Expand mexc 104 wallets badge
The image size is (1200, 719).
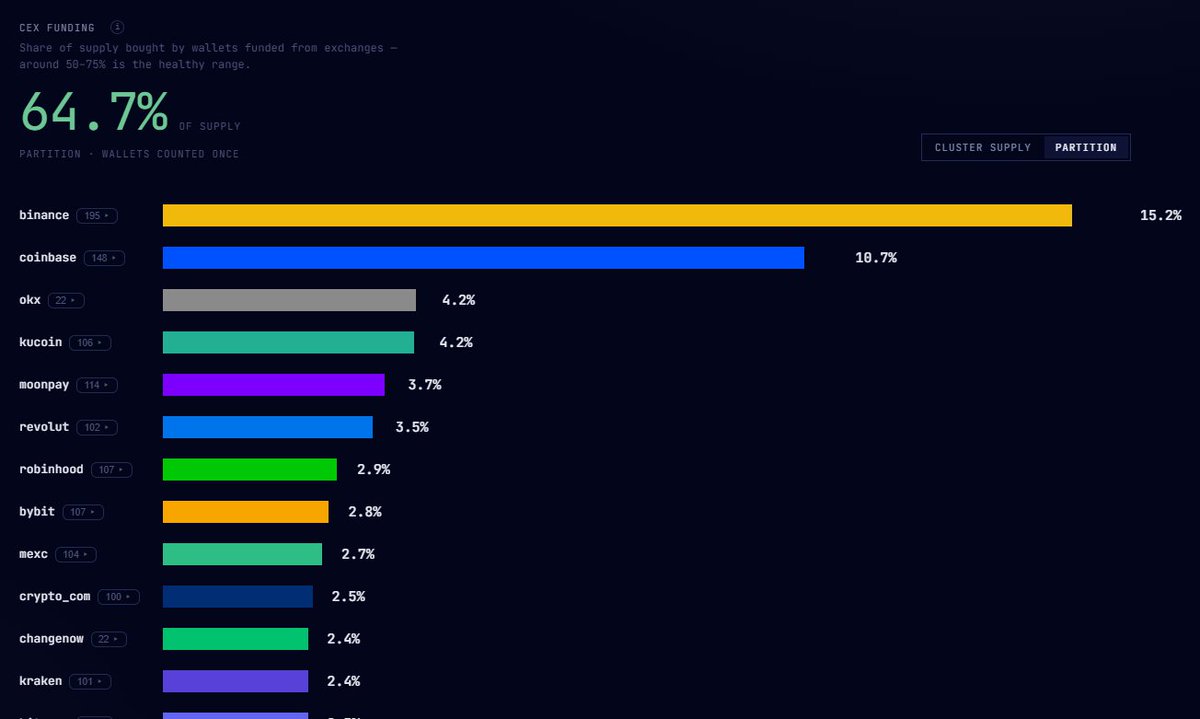[x=76, y=554]
